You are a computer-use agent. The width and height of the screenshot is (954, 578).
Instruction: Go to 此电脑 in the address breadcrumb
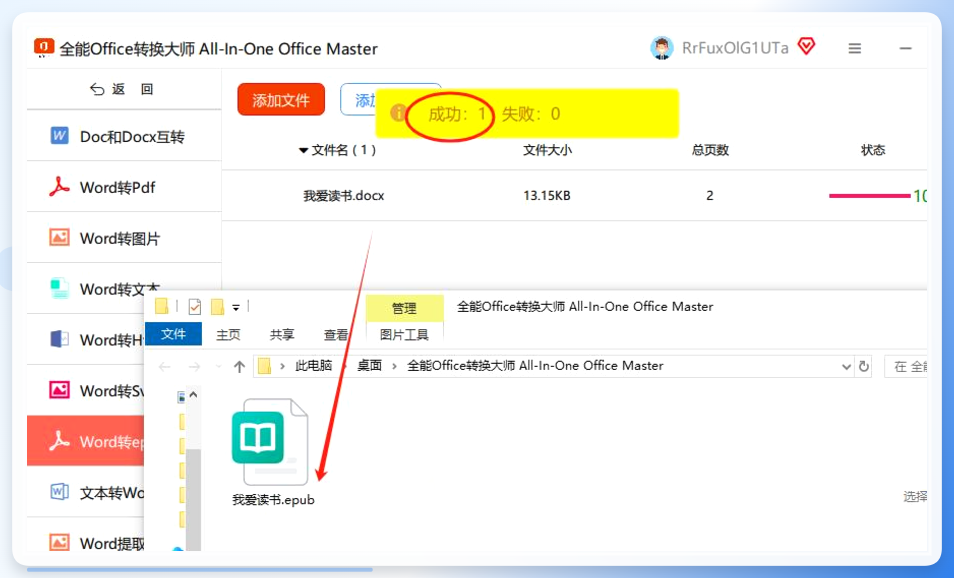(x=313, y=365)
